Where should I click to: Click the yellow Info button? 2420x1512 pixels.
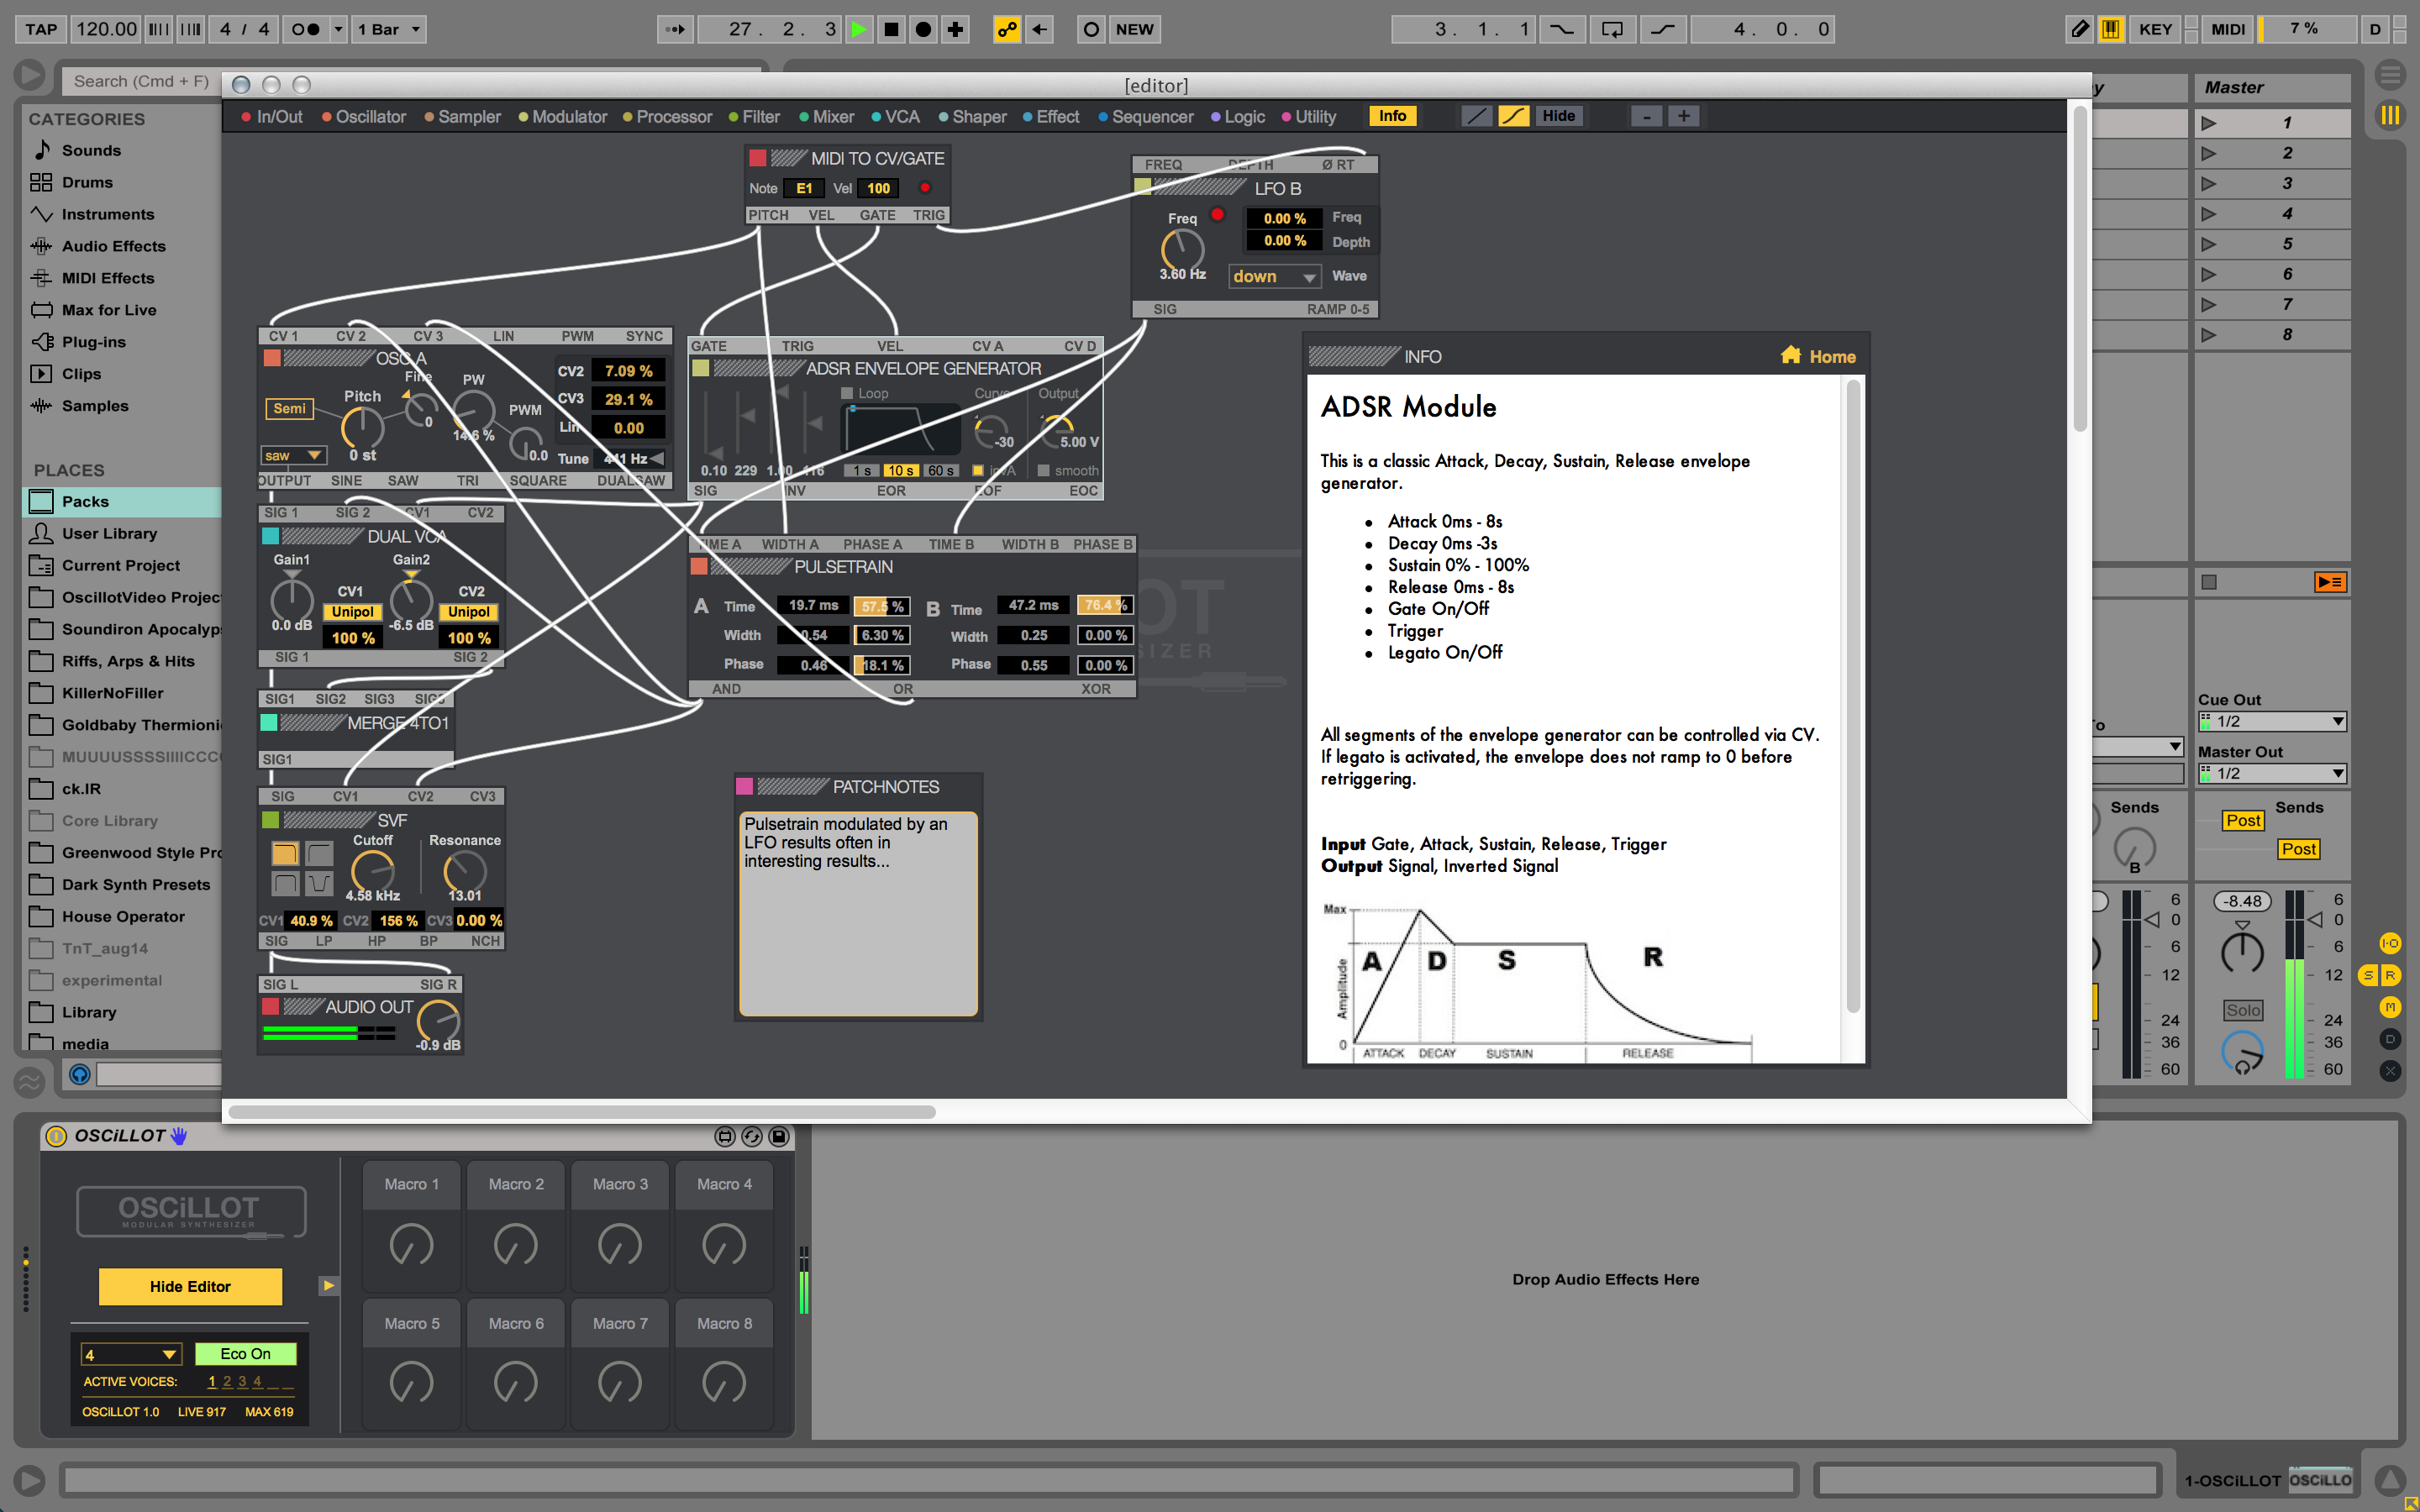[1392, 116]
